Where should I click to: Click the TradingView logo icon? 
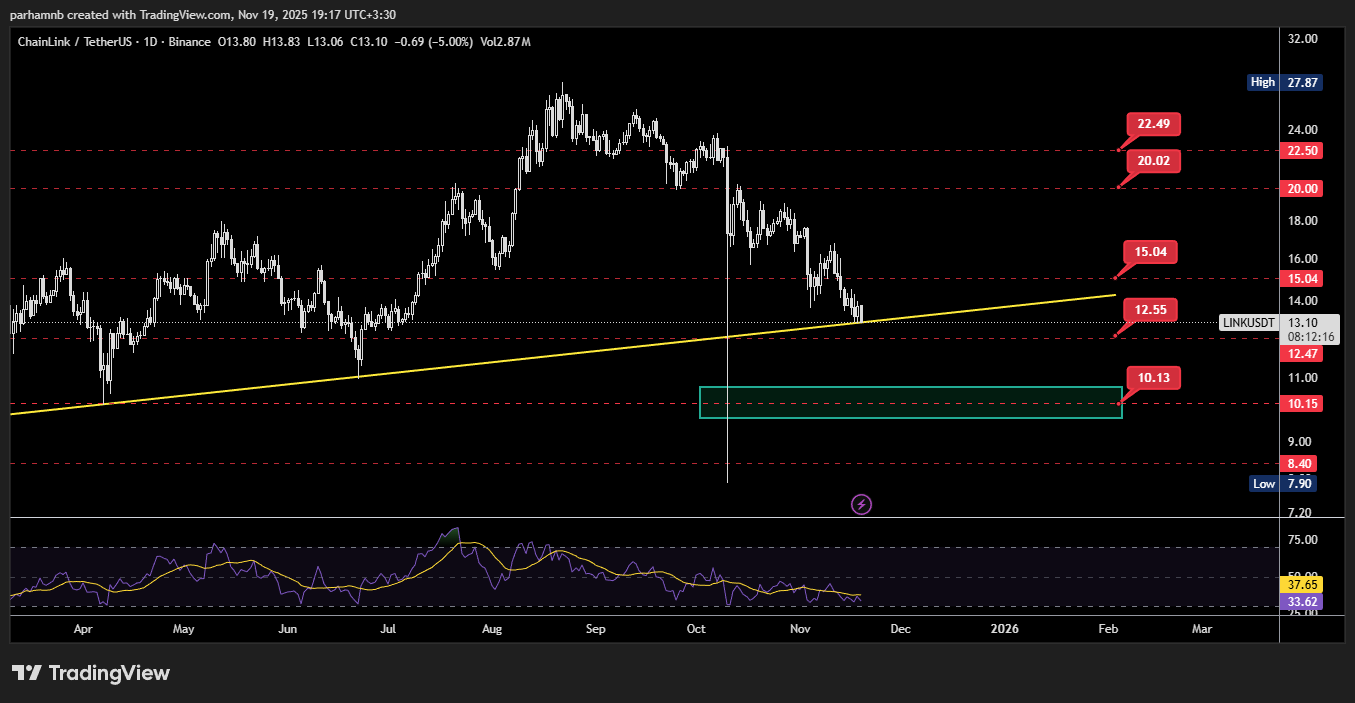point(27,673)
